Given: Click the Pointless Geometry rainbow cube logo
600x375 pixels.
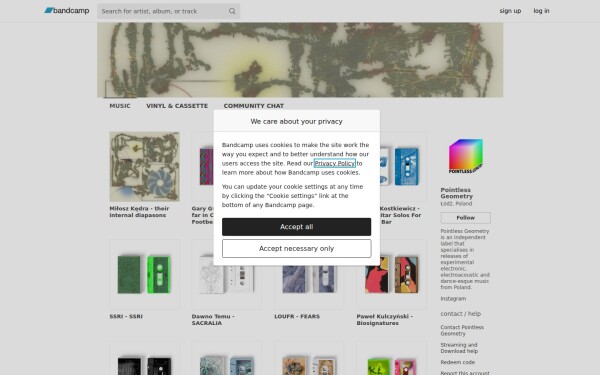Looking at the screenshot, I should click(465, 156).
